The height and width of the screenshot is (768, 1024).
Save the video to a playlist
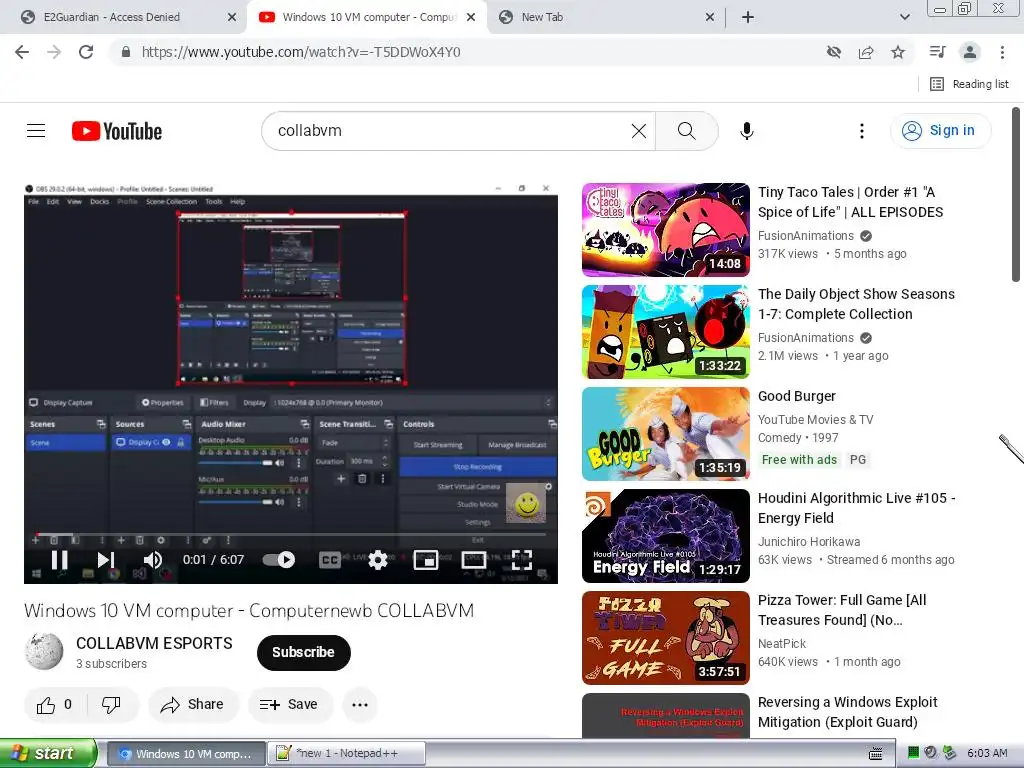[x=290, y=705]
